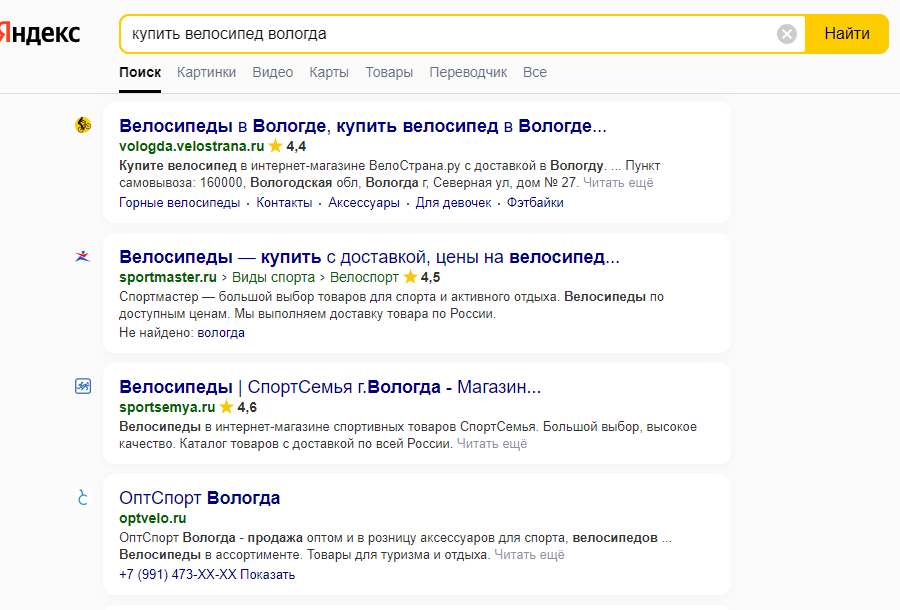Open the Видео tab

click(x=273, y=72)
